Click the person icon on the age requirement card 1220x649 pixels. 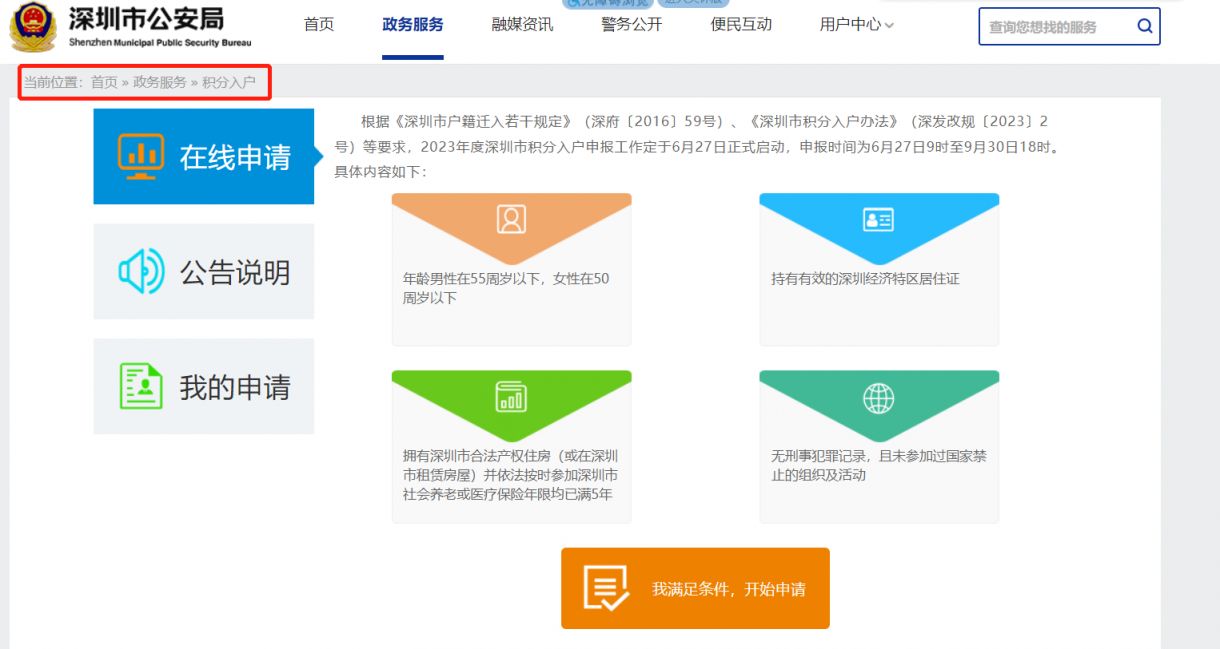pos(511,219)
